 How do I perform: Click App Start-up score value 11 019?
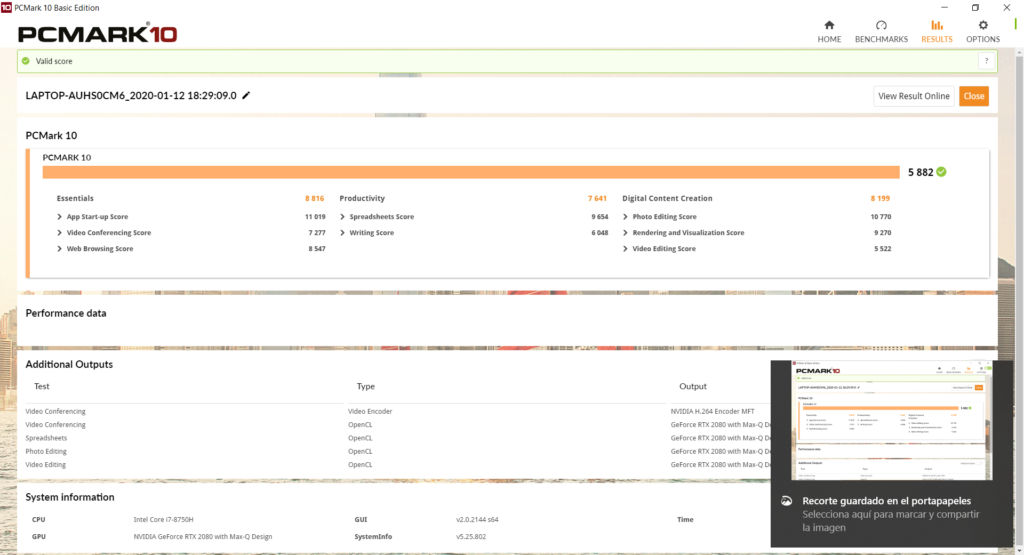tap(315, 217)
